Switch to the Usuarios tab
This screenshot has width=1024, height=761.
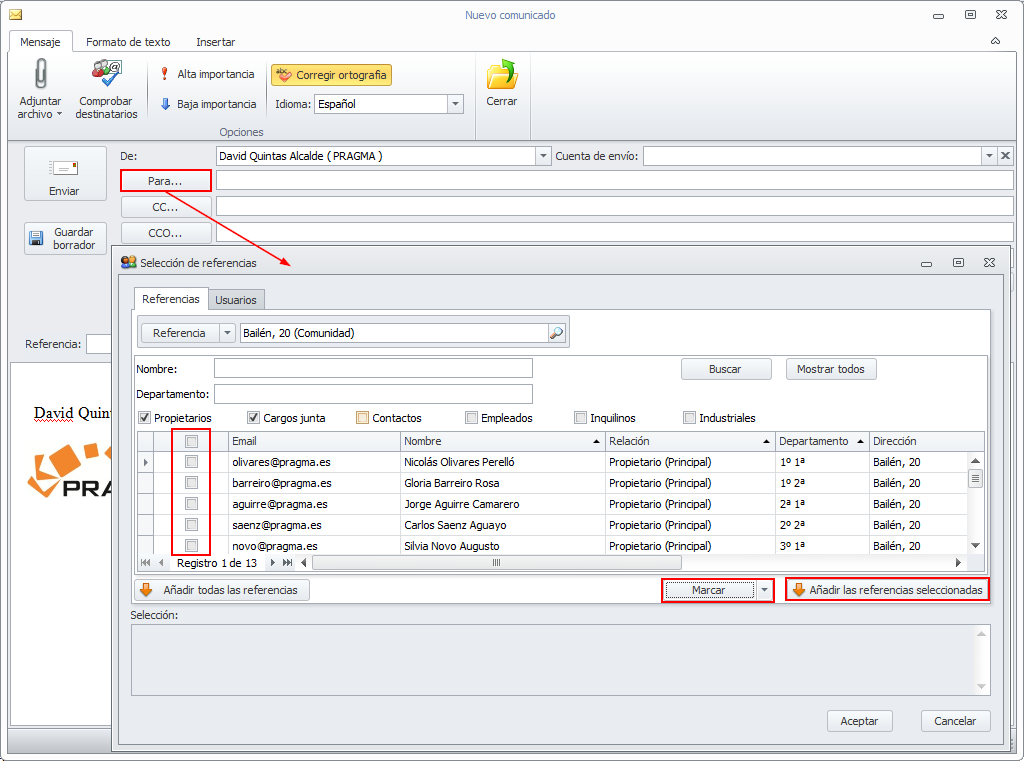pos(236,300)
